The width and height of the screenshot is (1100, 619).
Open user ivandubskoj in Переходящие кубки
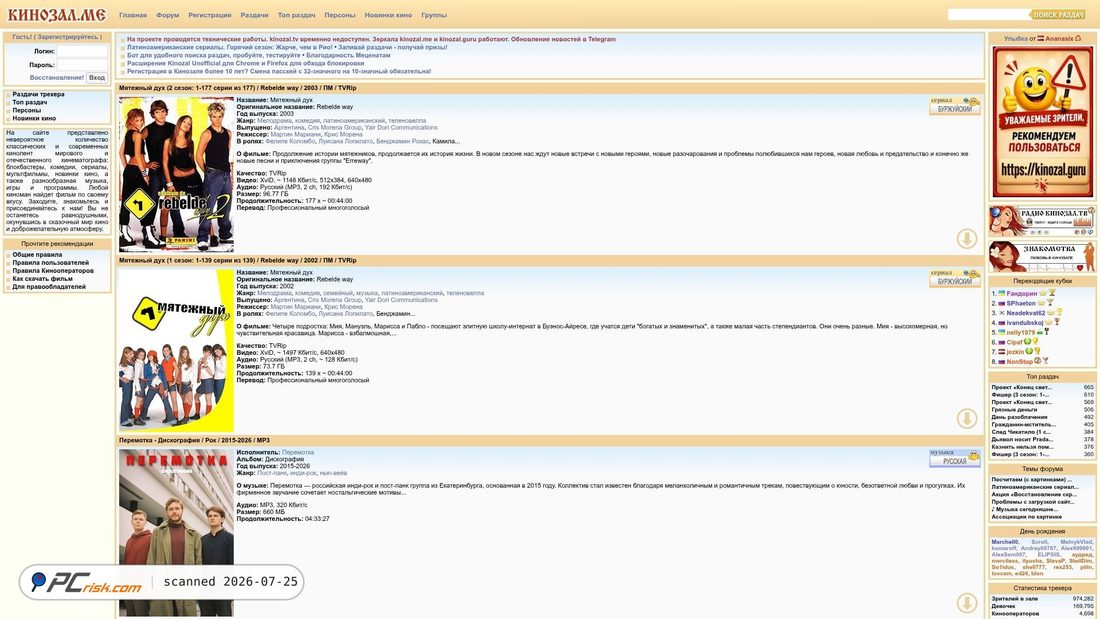pos(1024,323)
